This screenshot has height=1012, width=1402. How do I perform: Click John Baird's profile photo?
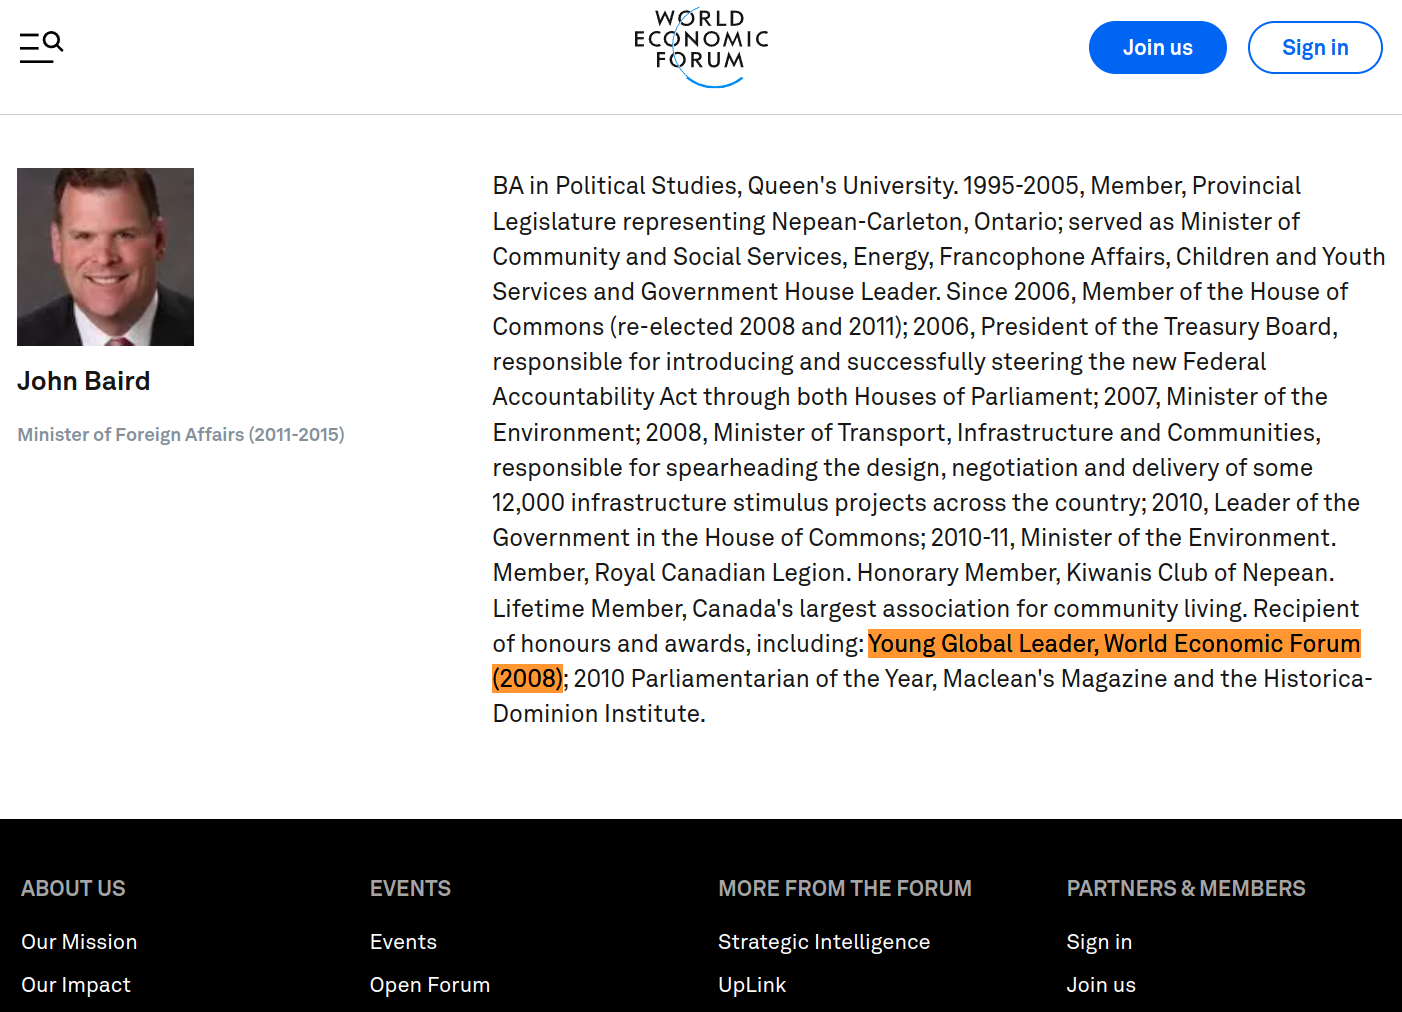click(x=105, y=257)
